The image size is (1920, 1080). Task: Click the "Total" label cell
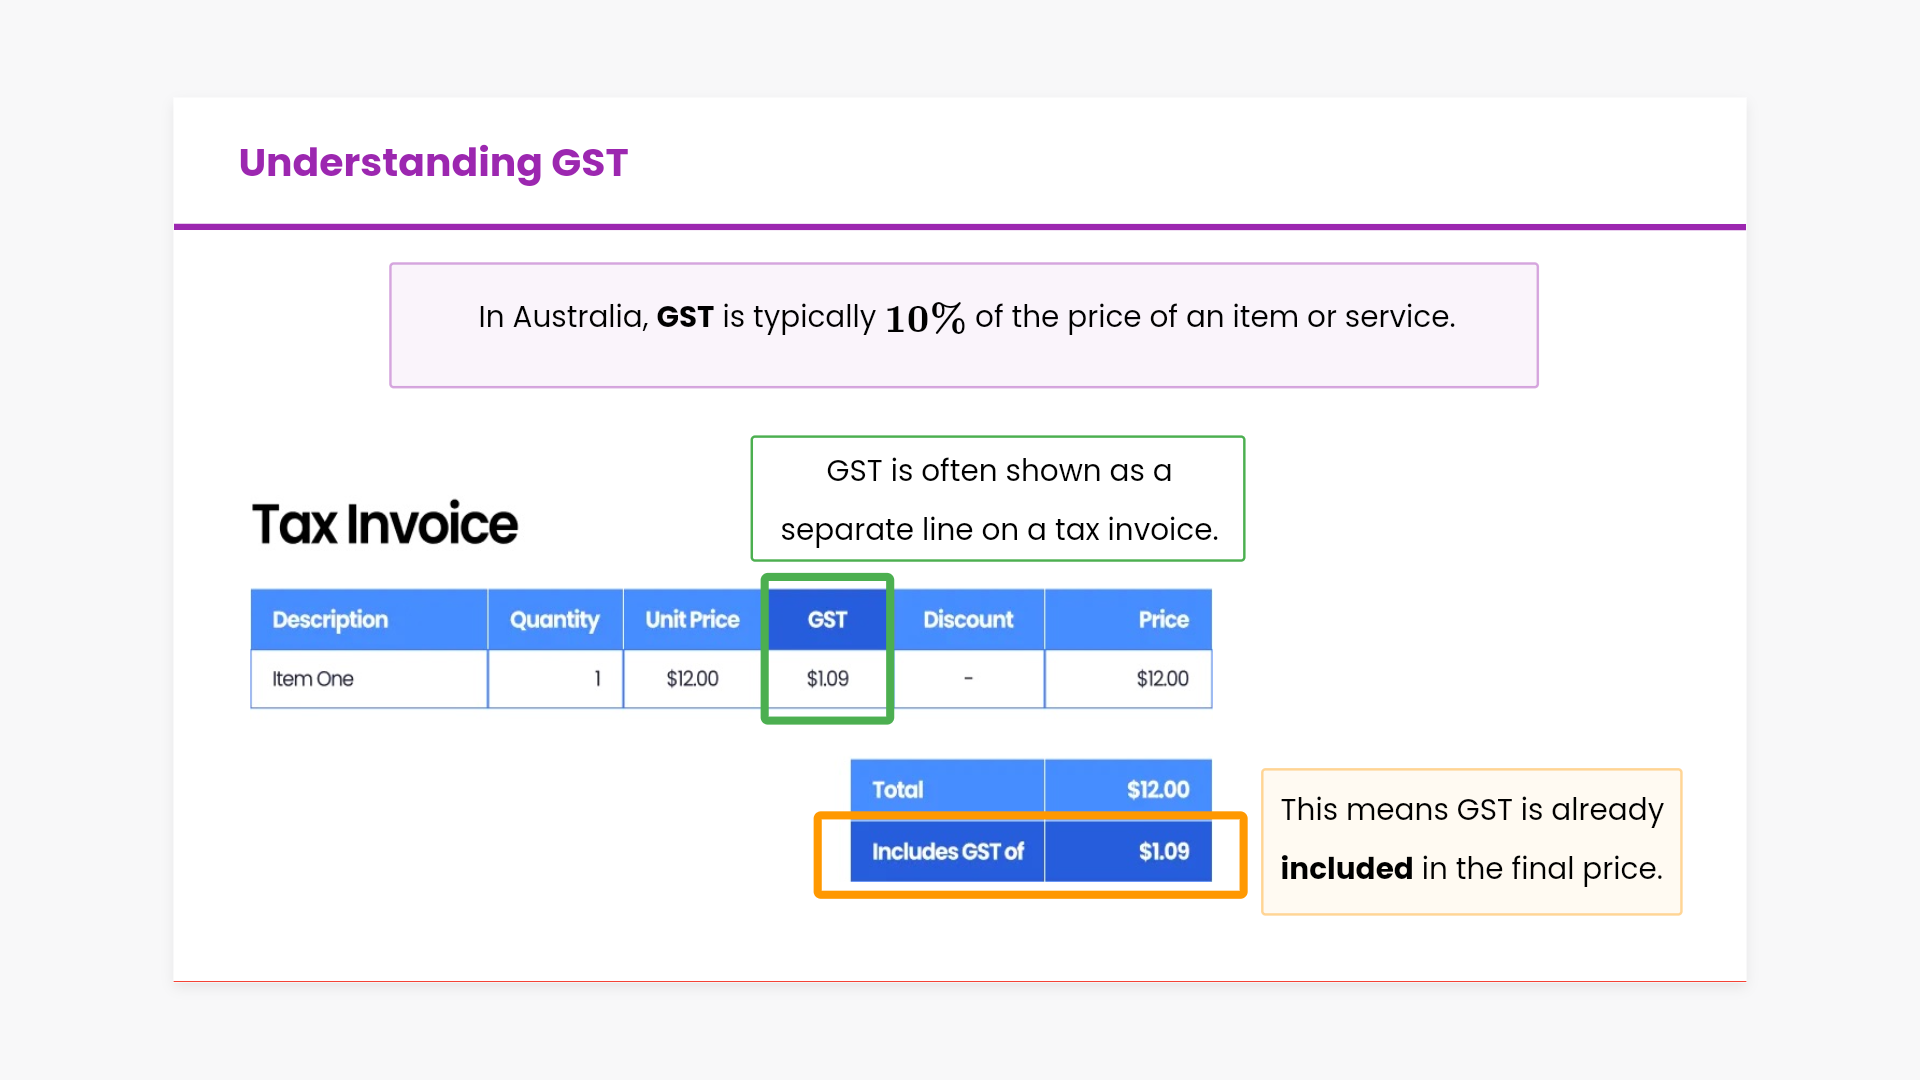897,790
